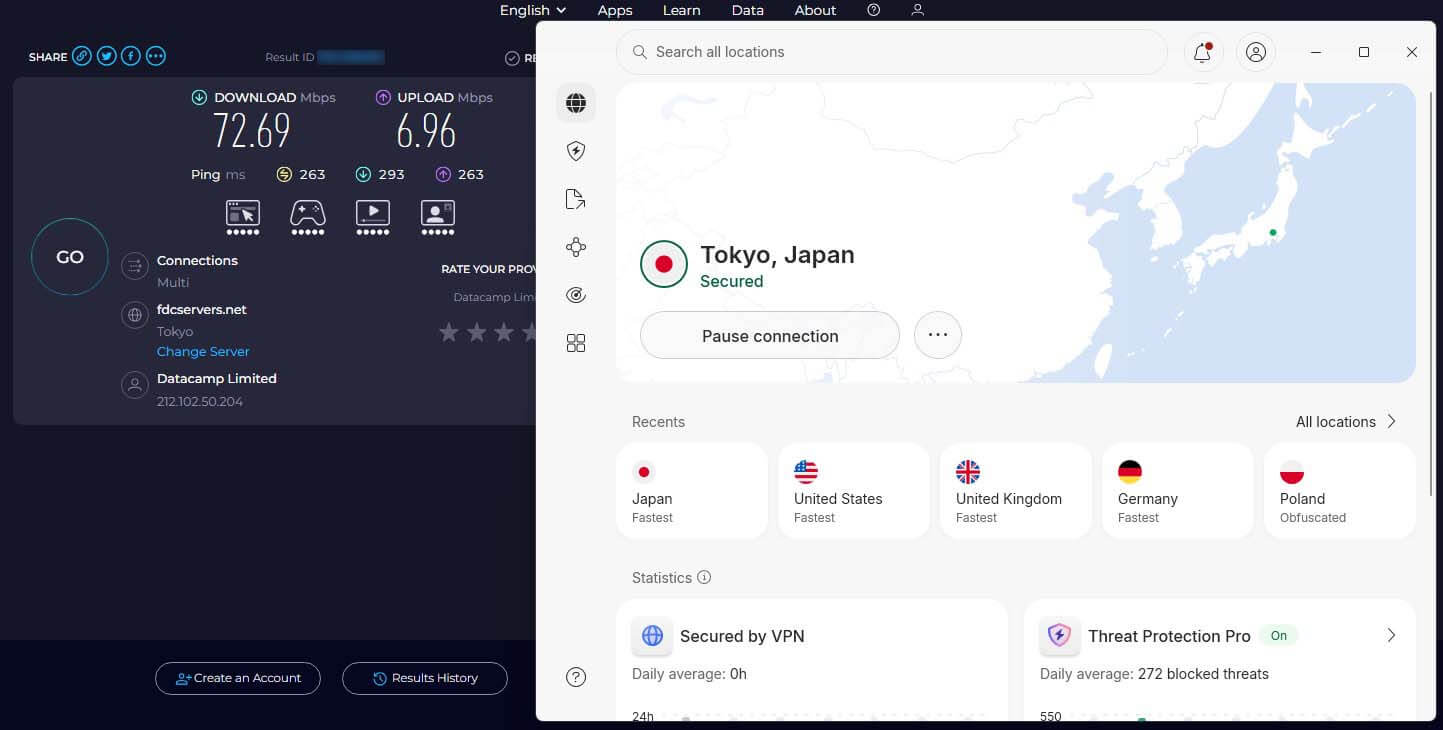Click the Change Server link
This screenshot has height=730, width=1443.
(203, 351)
